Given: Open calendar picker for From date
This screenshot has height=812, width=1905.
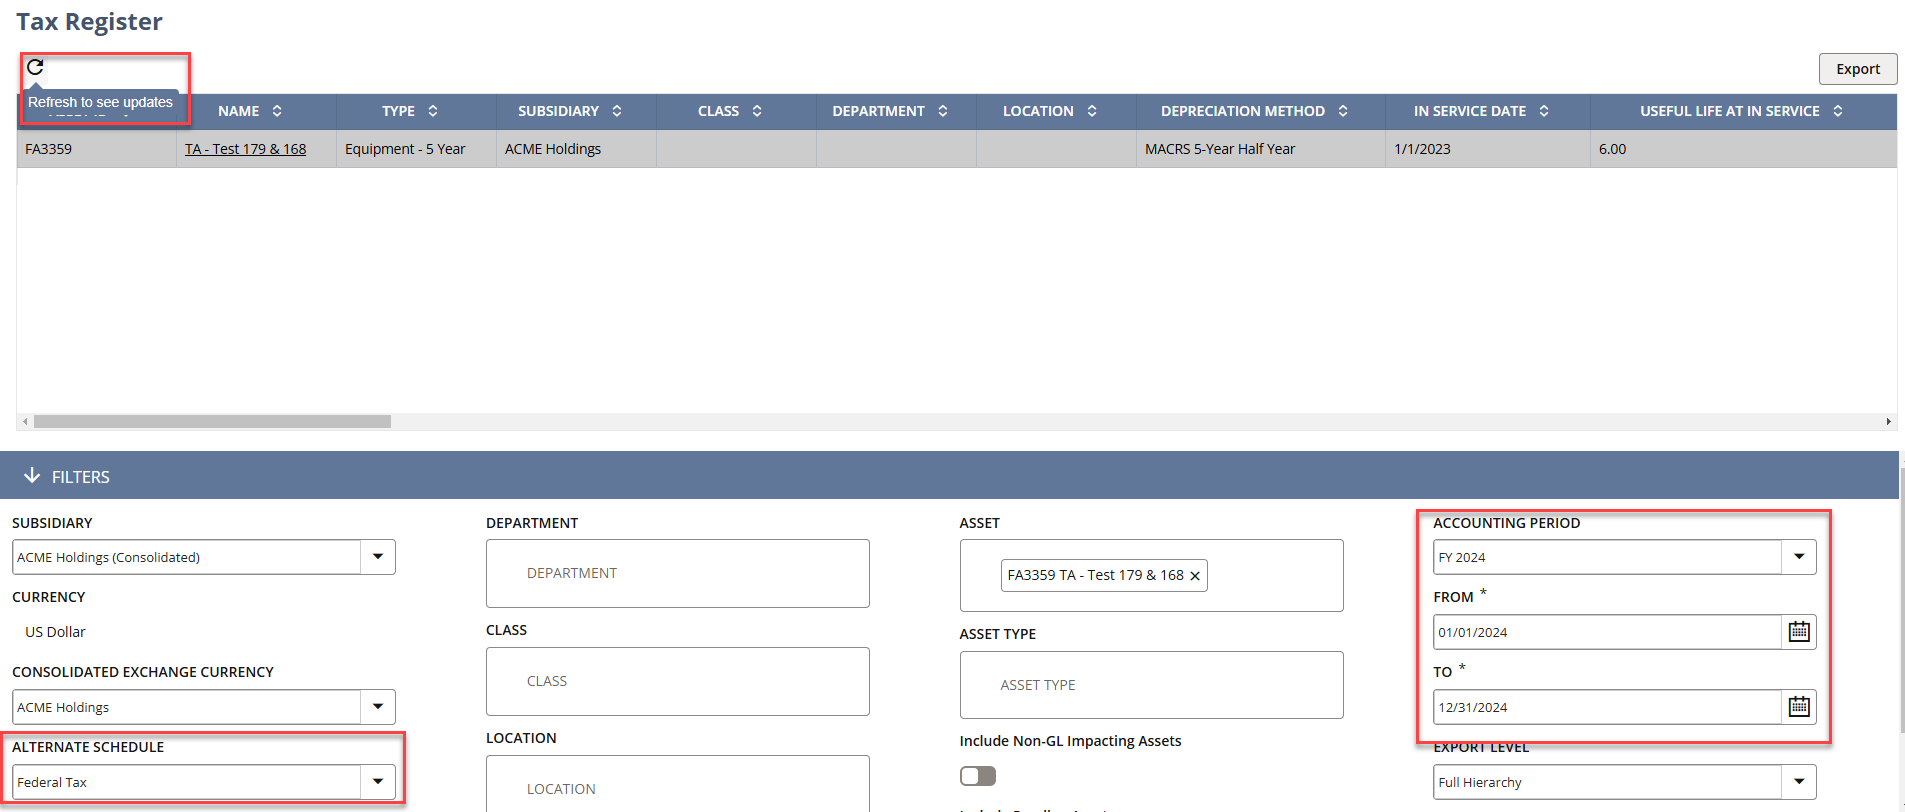Looking at the screenshot, I should pos(1799,632).
